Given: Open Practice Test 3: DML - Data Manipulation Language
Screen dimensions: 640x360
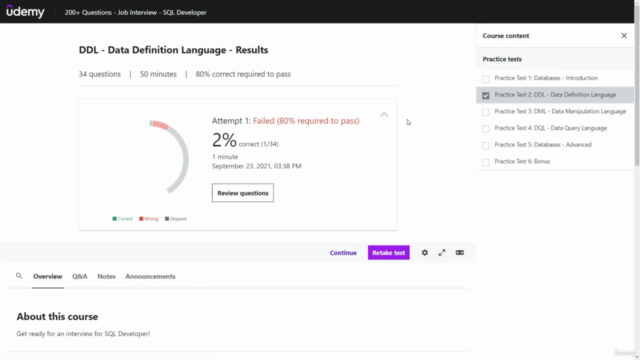Looking at the screenshot, I should (560, 111).
